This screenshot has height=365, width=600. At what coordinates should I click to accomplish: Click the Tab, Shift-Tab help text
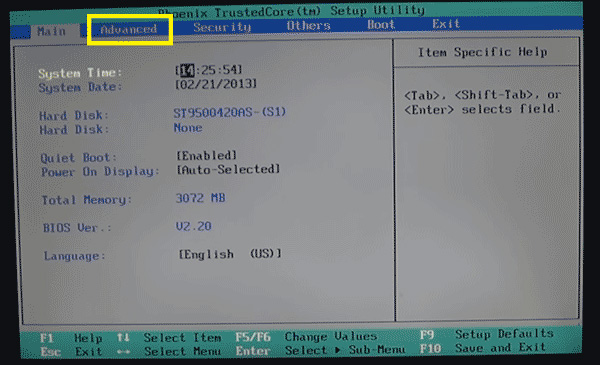(x=483, y=102)
